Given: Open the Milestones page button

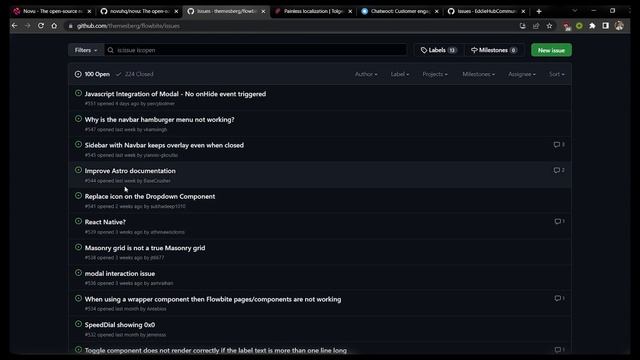Looking at the screenshot, I should click(494, 50).
